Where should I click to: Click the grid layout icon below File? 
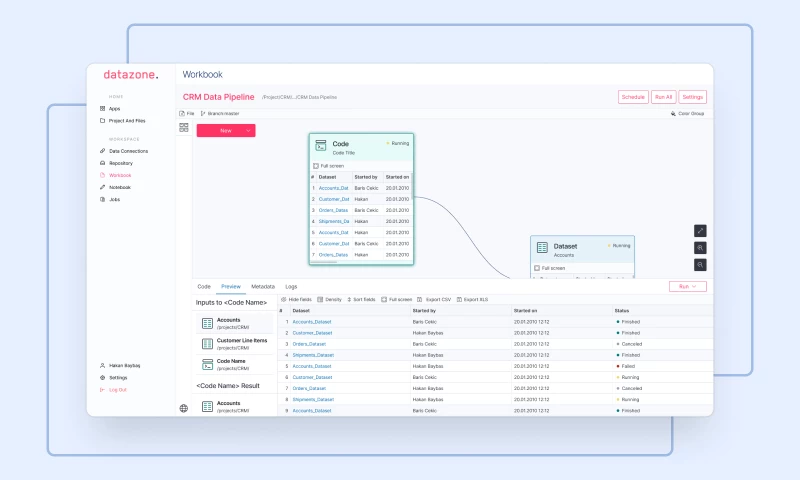(x=184, y=128)
